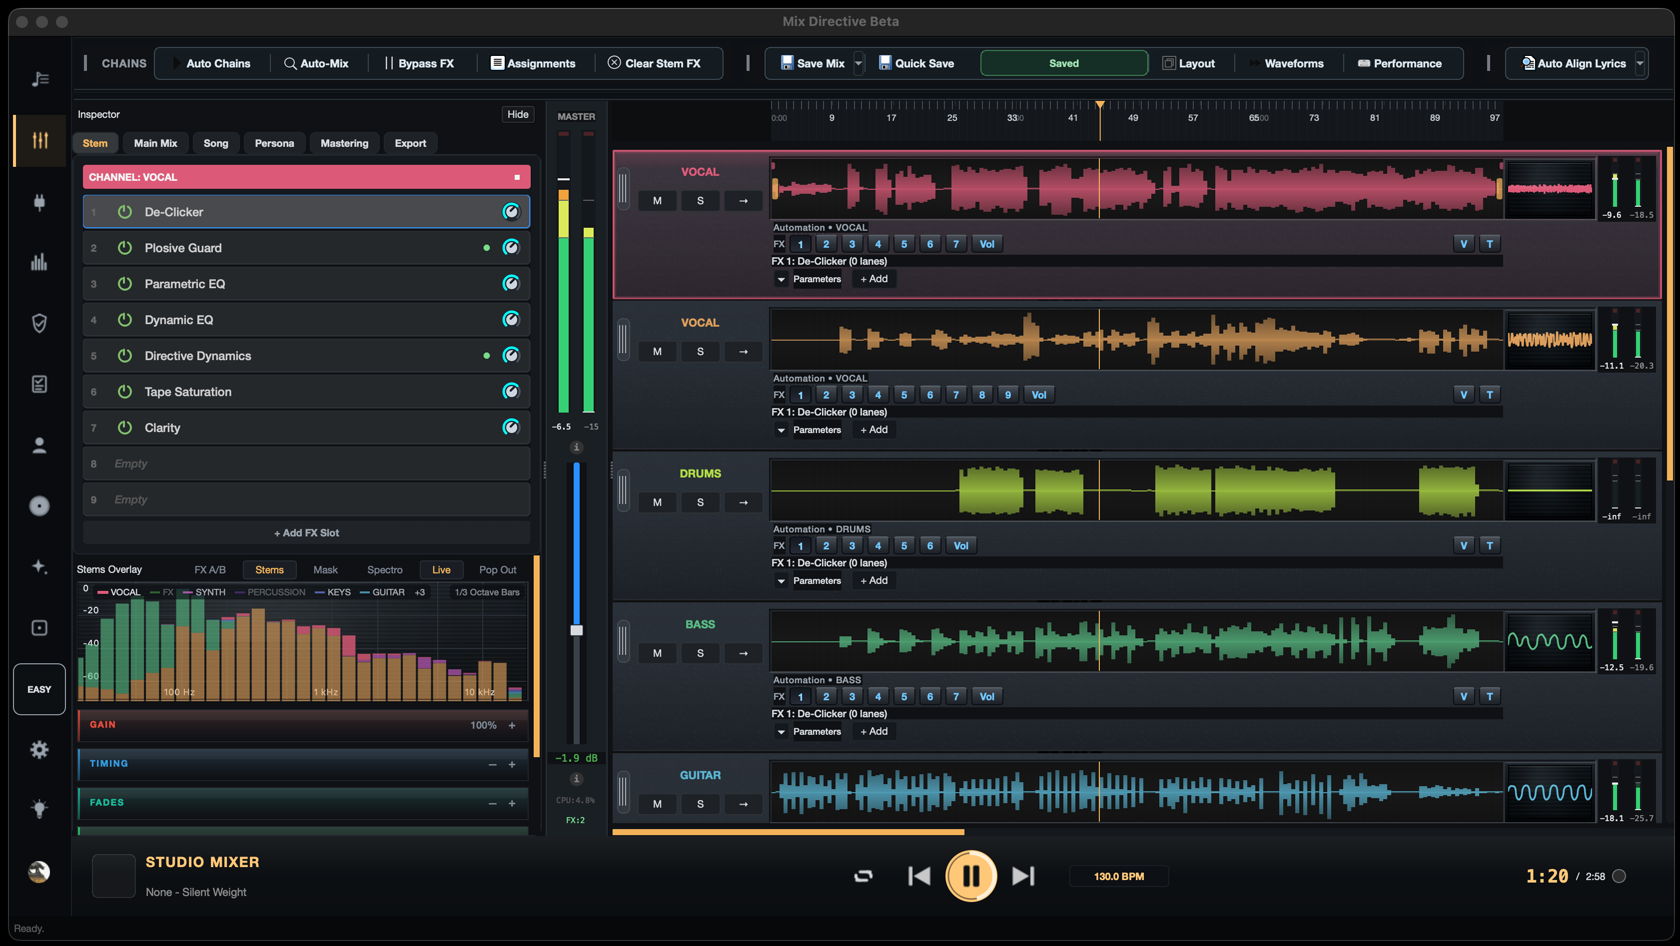Adjust the master volume fader handle
Viewport: 1680px width, 946px height.
(x=576, y=630)
